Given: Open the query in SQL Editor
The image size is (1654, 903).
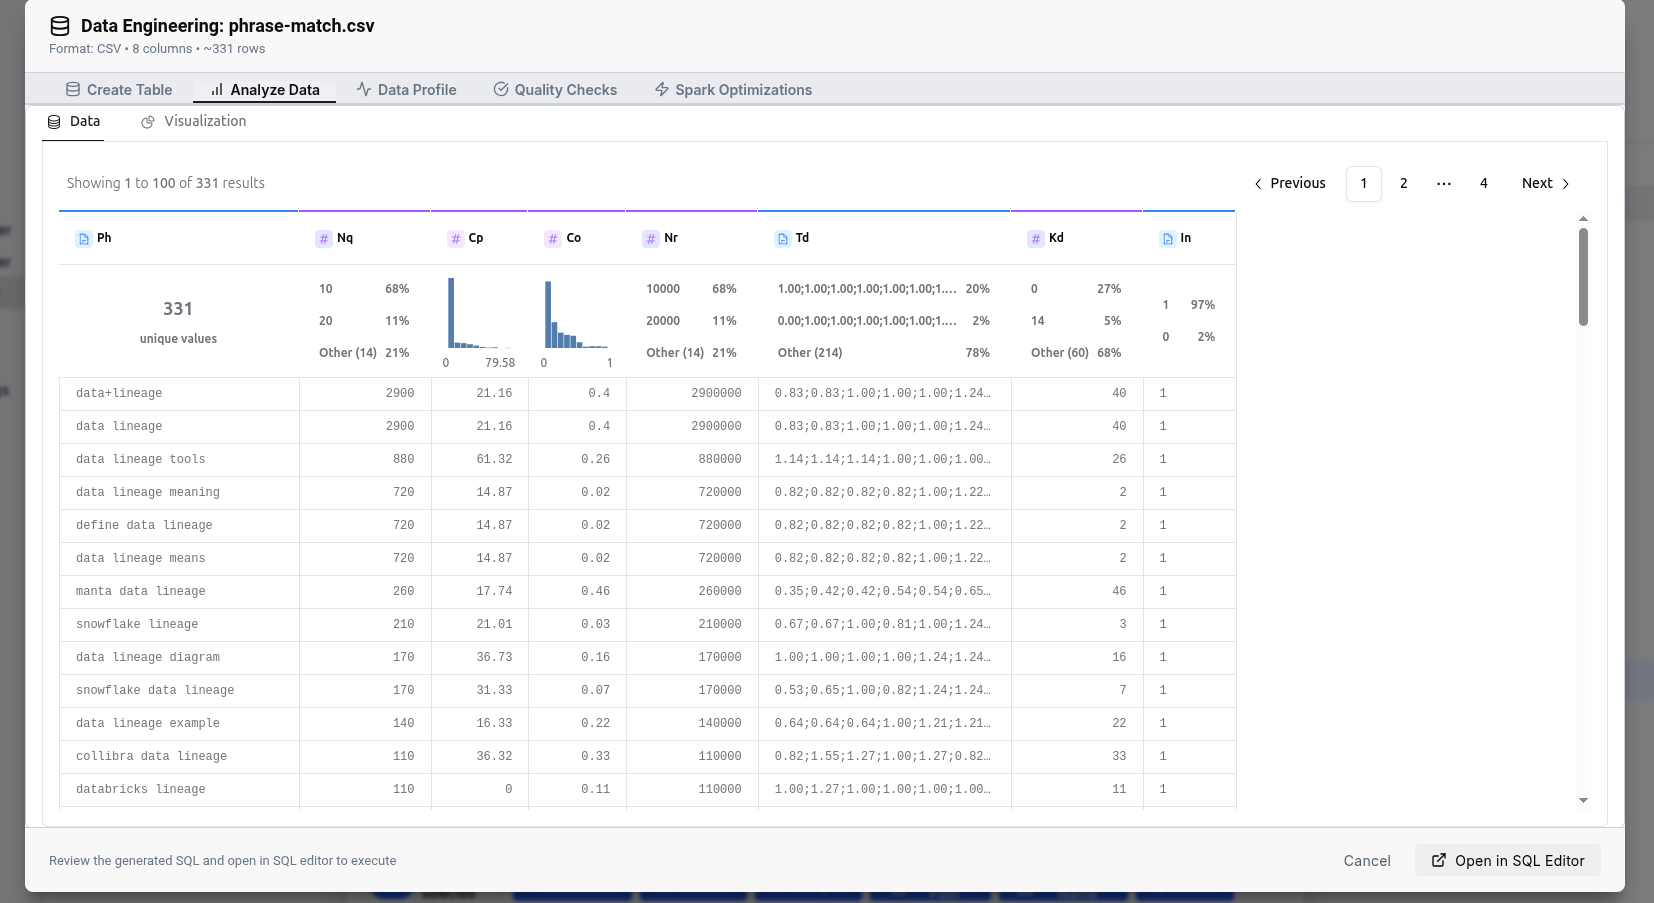Looking at the screenshot, I should click(1507, 860).
